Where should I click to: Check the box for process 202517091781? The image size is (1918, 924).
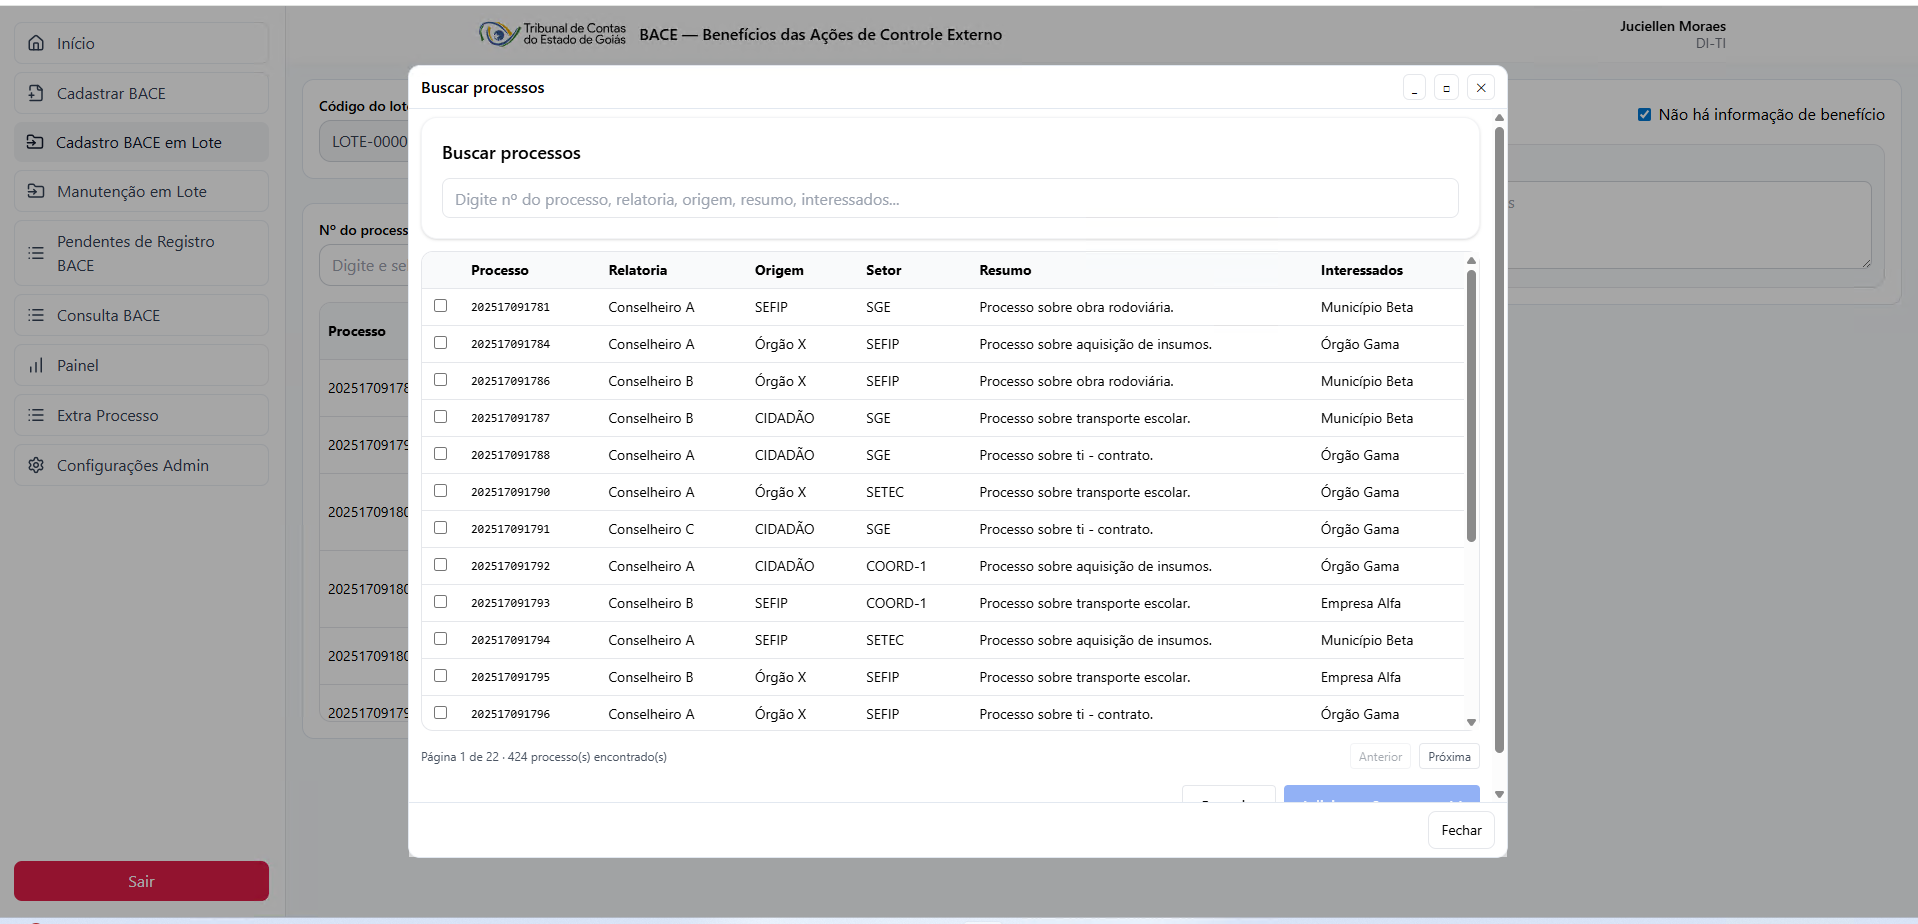440,306
